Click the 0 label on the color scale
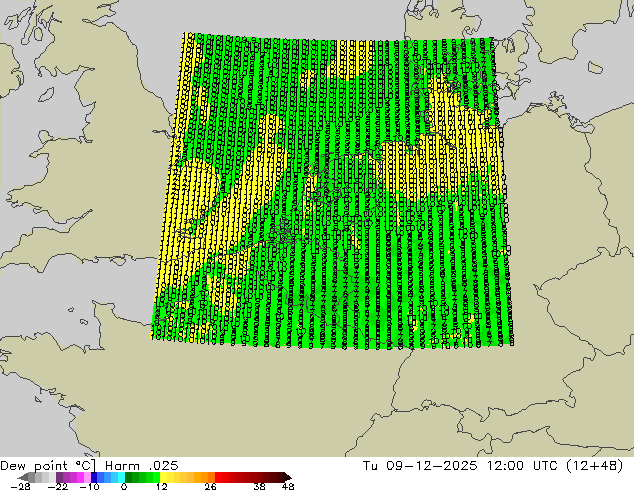Screen dimensions: 634x490 coord(124,486)
